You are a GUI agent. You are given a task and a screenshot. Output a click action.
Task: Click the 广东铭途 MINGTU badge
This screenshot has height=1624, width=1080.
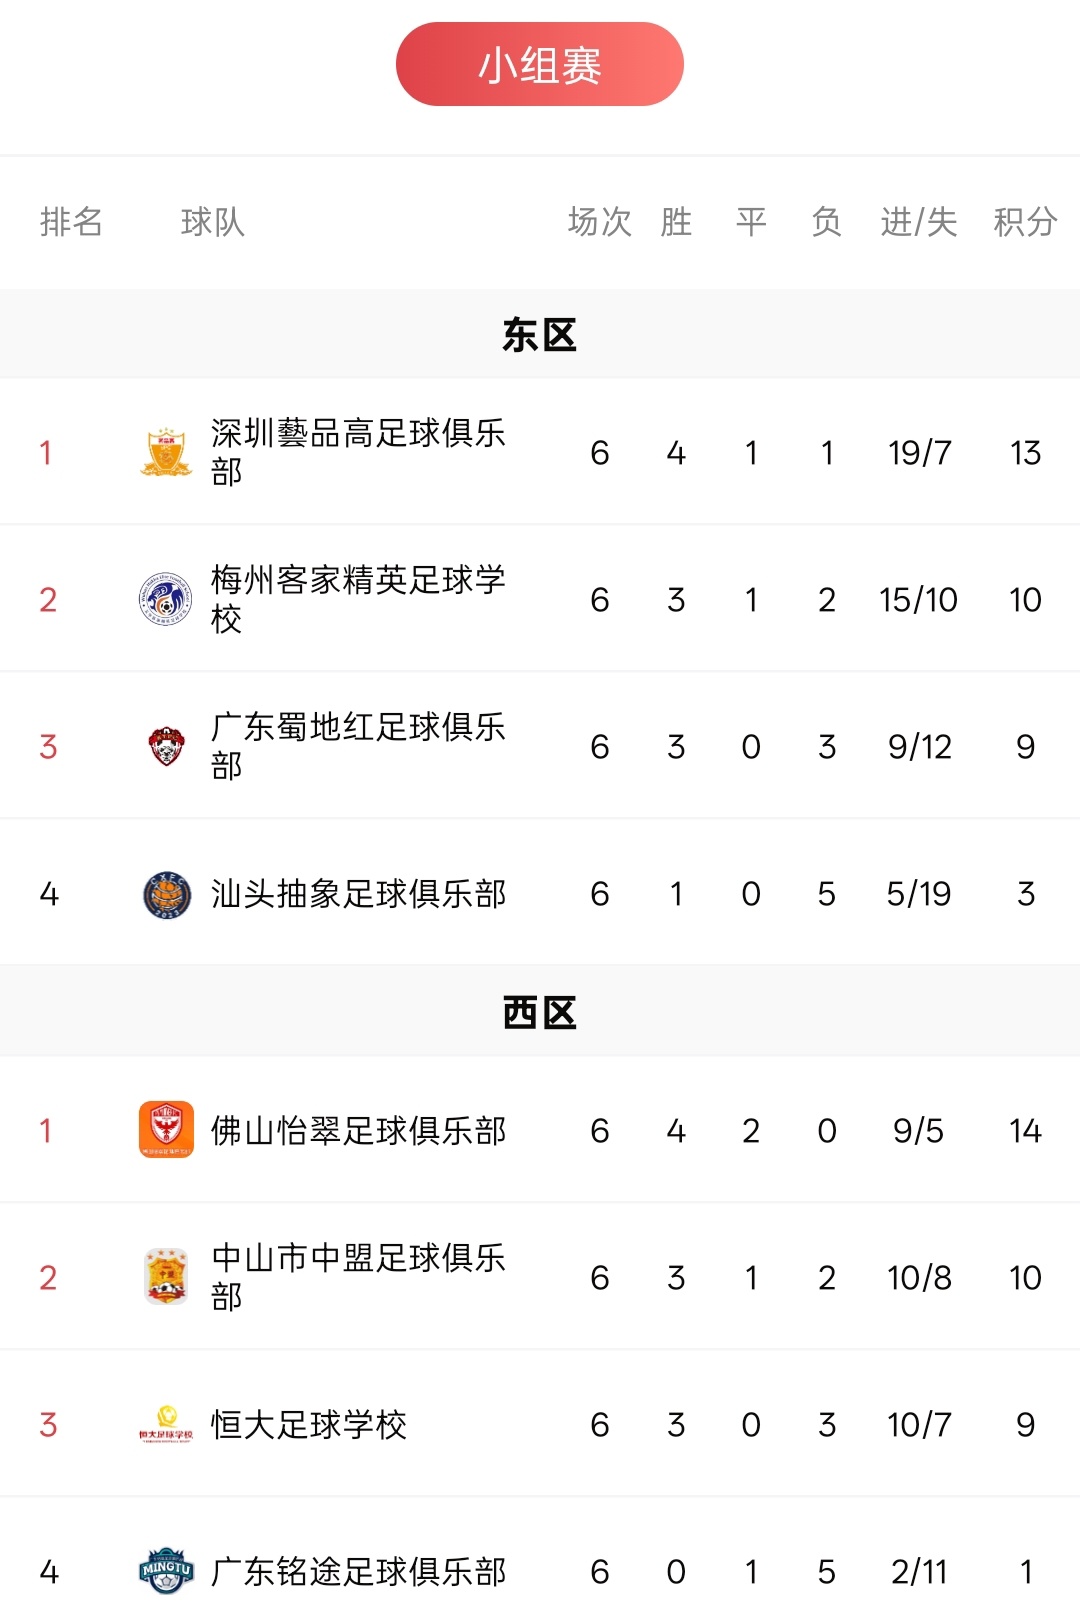(166, 1571)
